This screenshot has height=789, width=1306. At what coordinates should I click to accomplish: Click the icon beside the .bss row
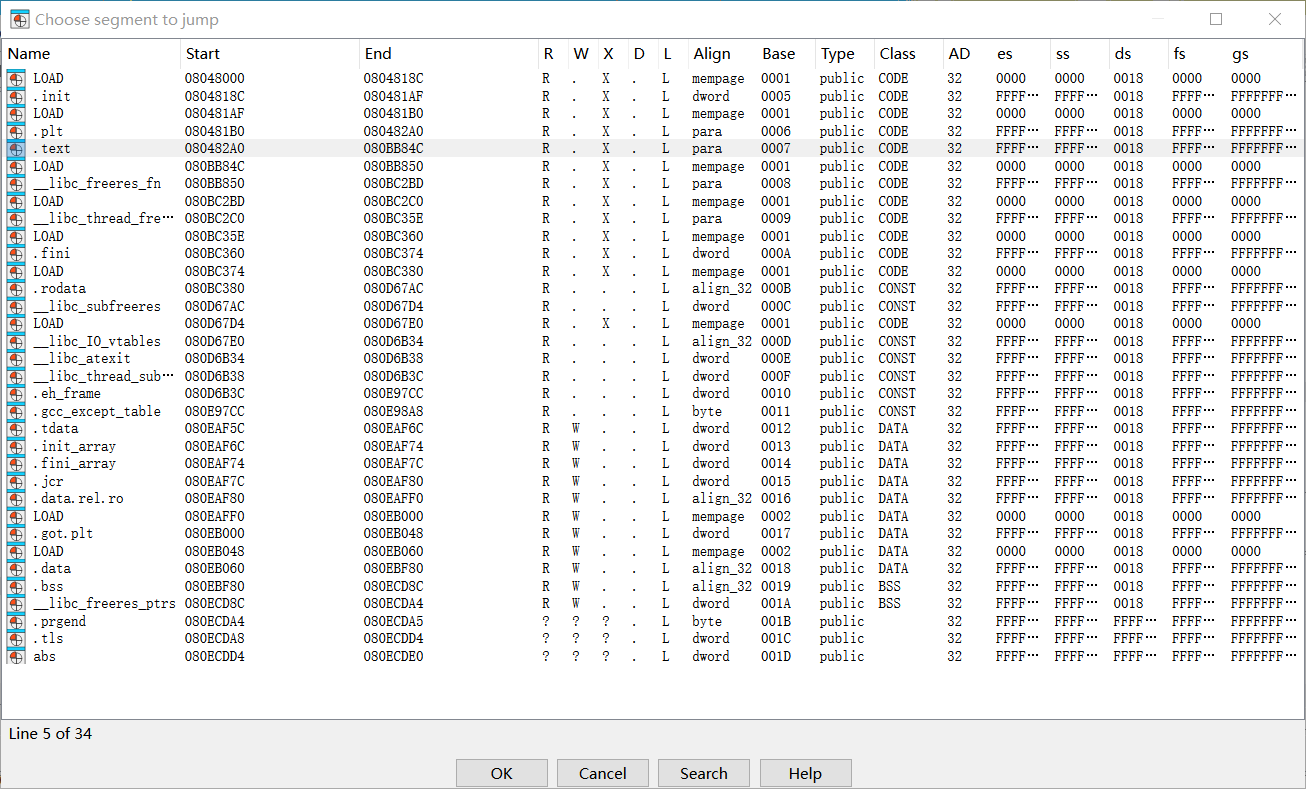(x=15, y=587)
